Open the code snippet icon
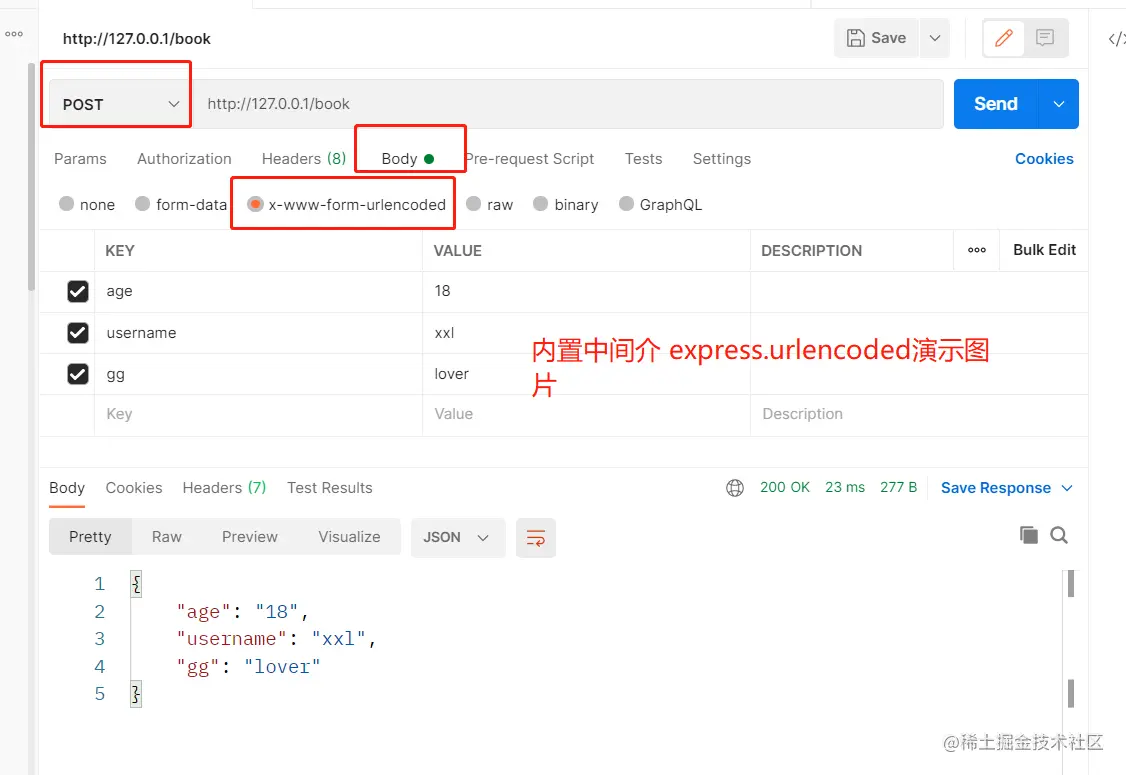Image resolution: width=1126 pixels, height=775 pixels. (x=1116, y=39)
